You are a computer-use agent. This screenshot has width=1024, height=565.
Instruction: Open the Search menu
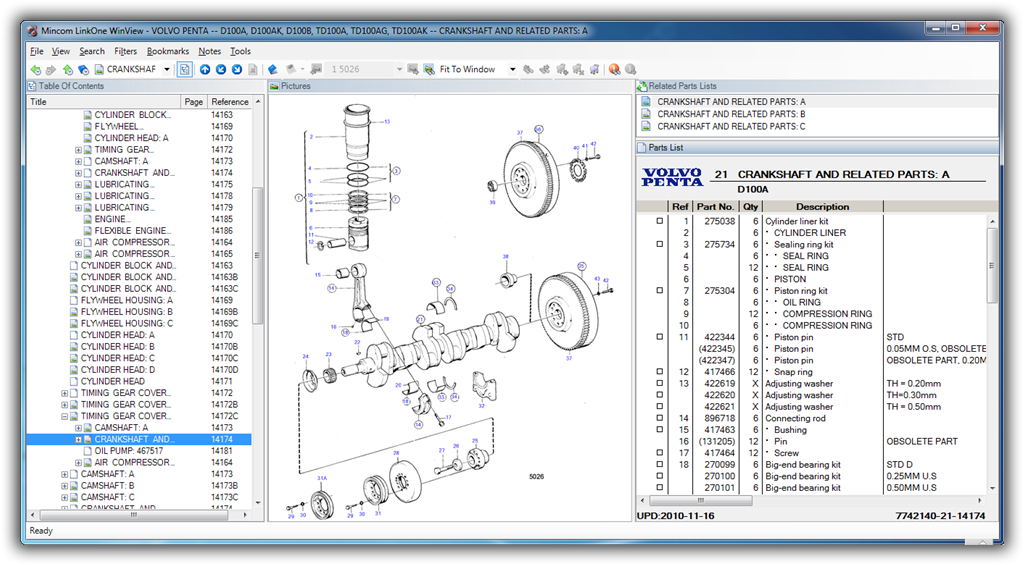point(92,51)
